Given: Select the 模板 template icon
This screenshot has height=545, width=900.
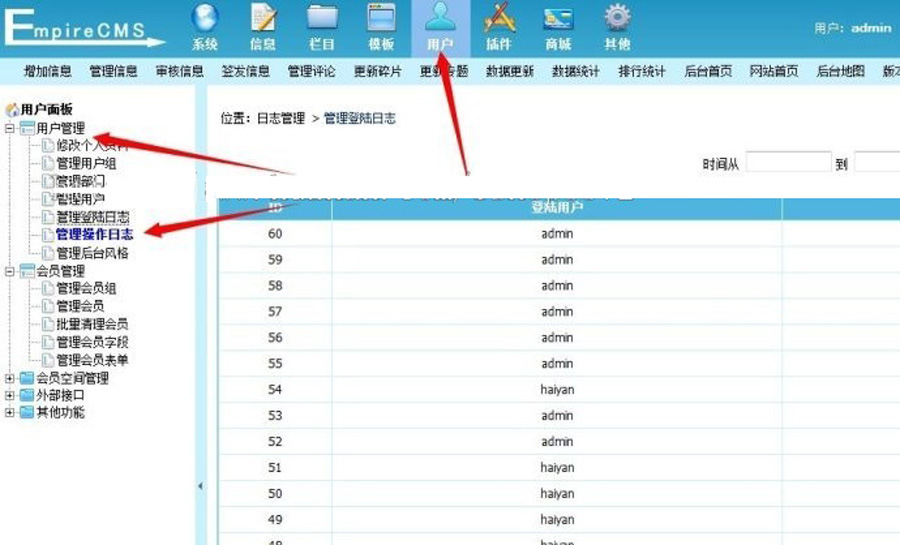Looking at the screenshot, I should point(381,18).
